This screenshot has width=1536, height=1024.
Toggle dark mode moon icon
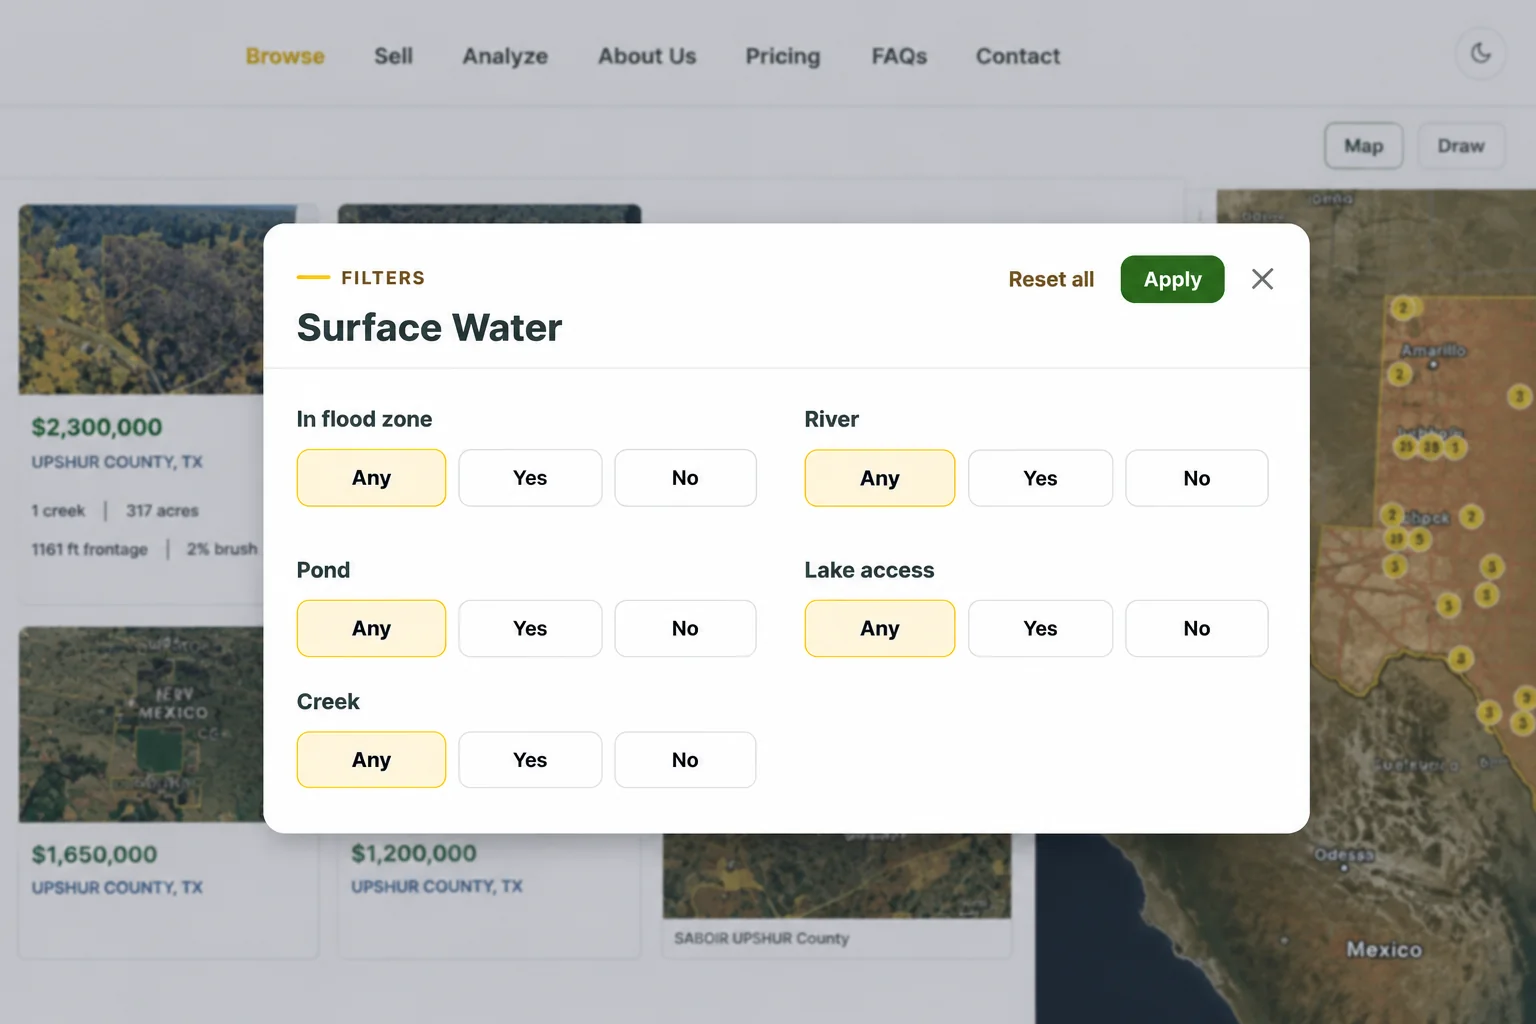pos(1480,54)
